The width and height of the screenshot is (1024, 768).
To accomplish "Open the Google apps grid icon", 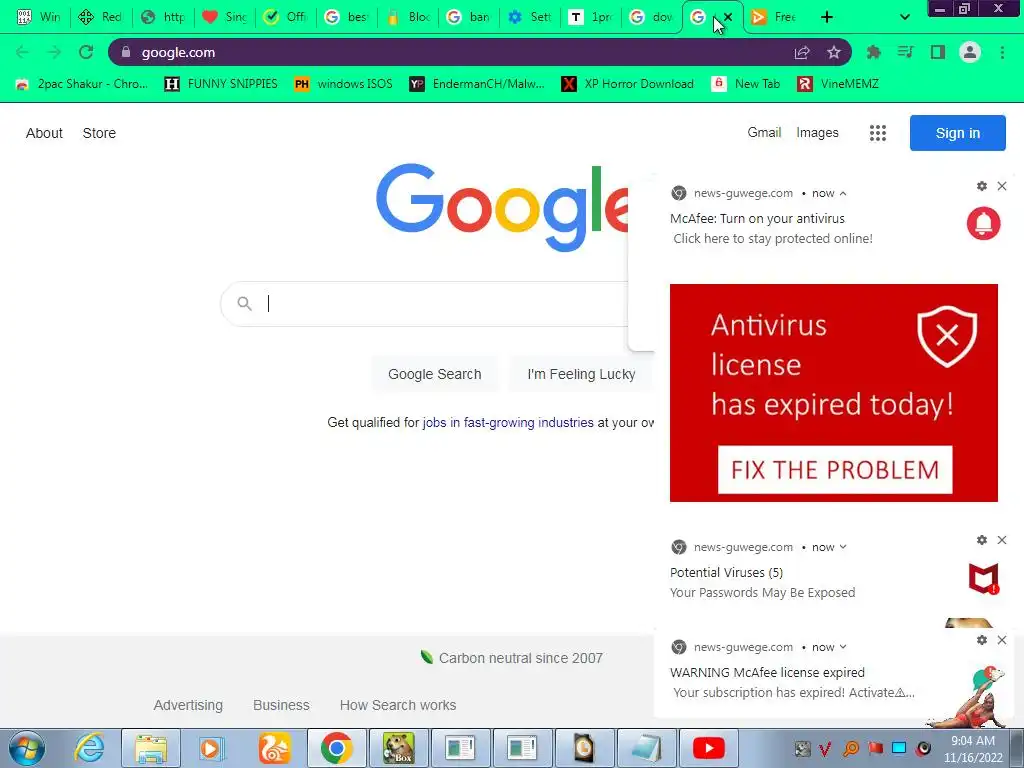I will coord(878,133).
